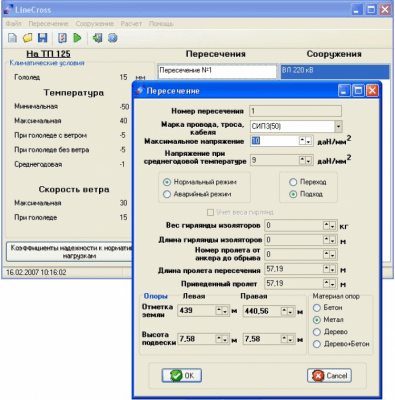Select Нормальный режим radio button
395x400 pixels.
[x=167, y=182]
